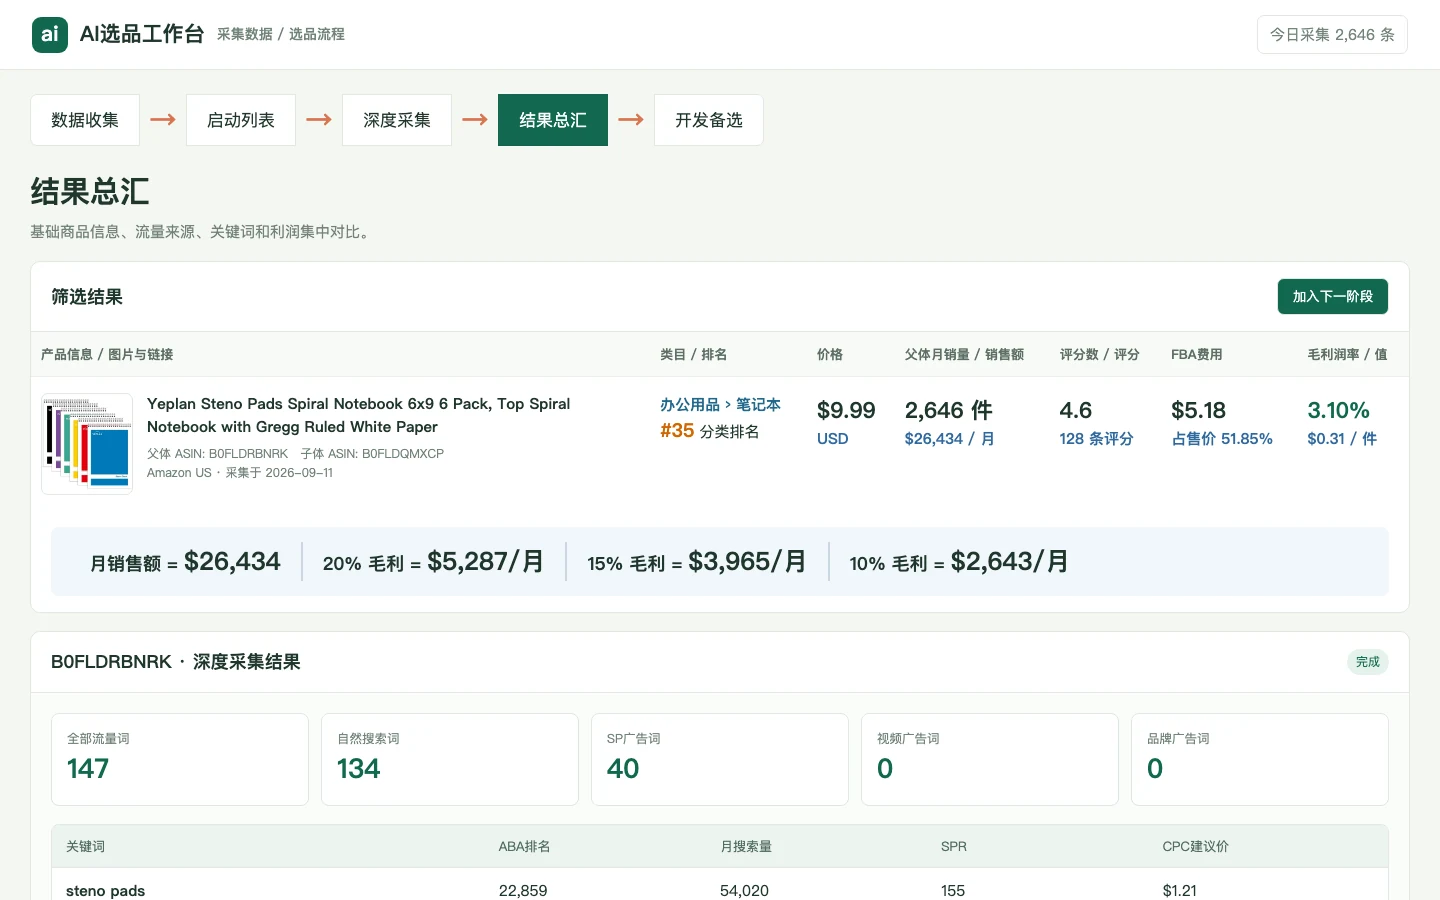Select the 结果总汇 step tab
The height and width of the screenshot is (900, 1440).
[553, 120]
